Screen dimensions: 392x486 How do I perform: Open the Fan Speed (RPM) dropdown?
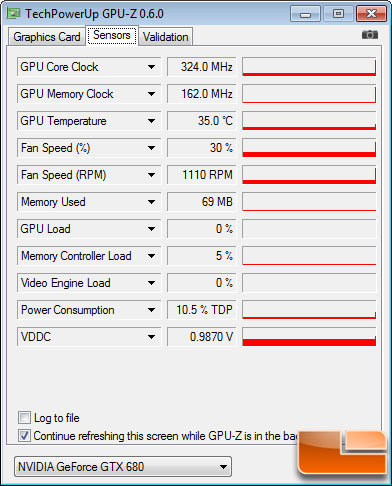pyautogui.click(x=151, y=175)
